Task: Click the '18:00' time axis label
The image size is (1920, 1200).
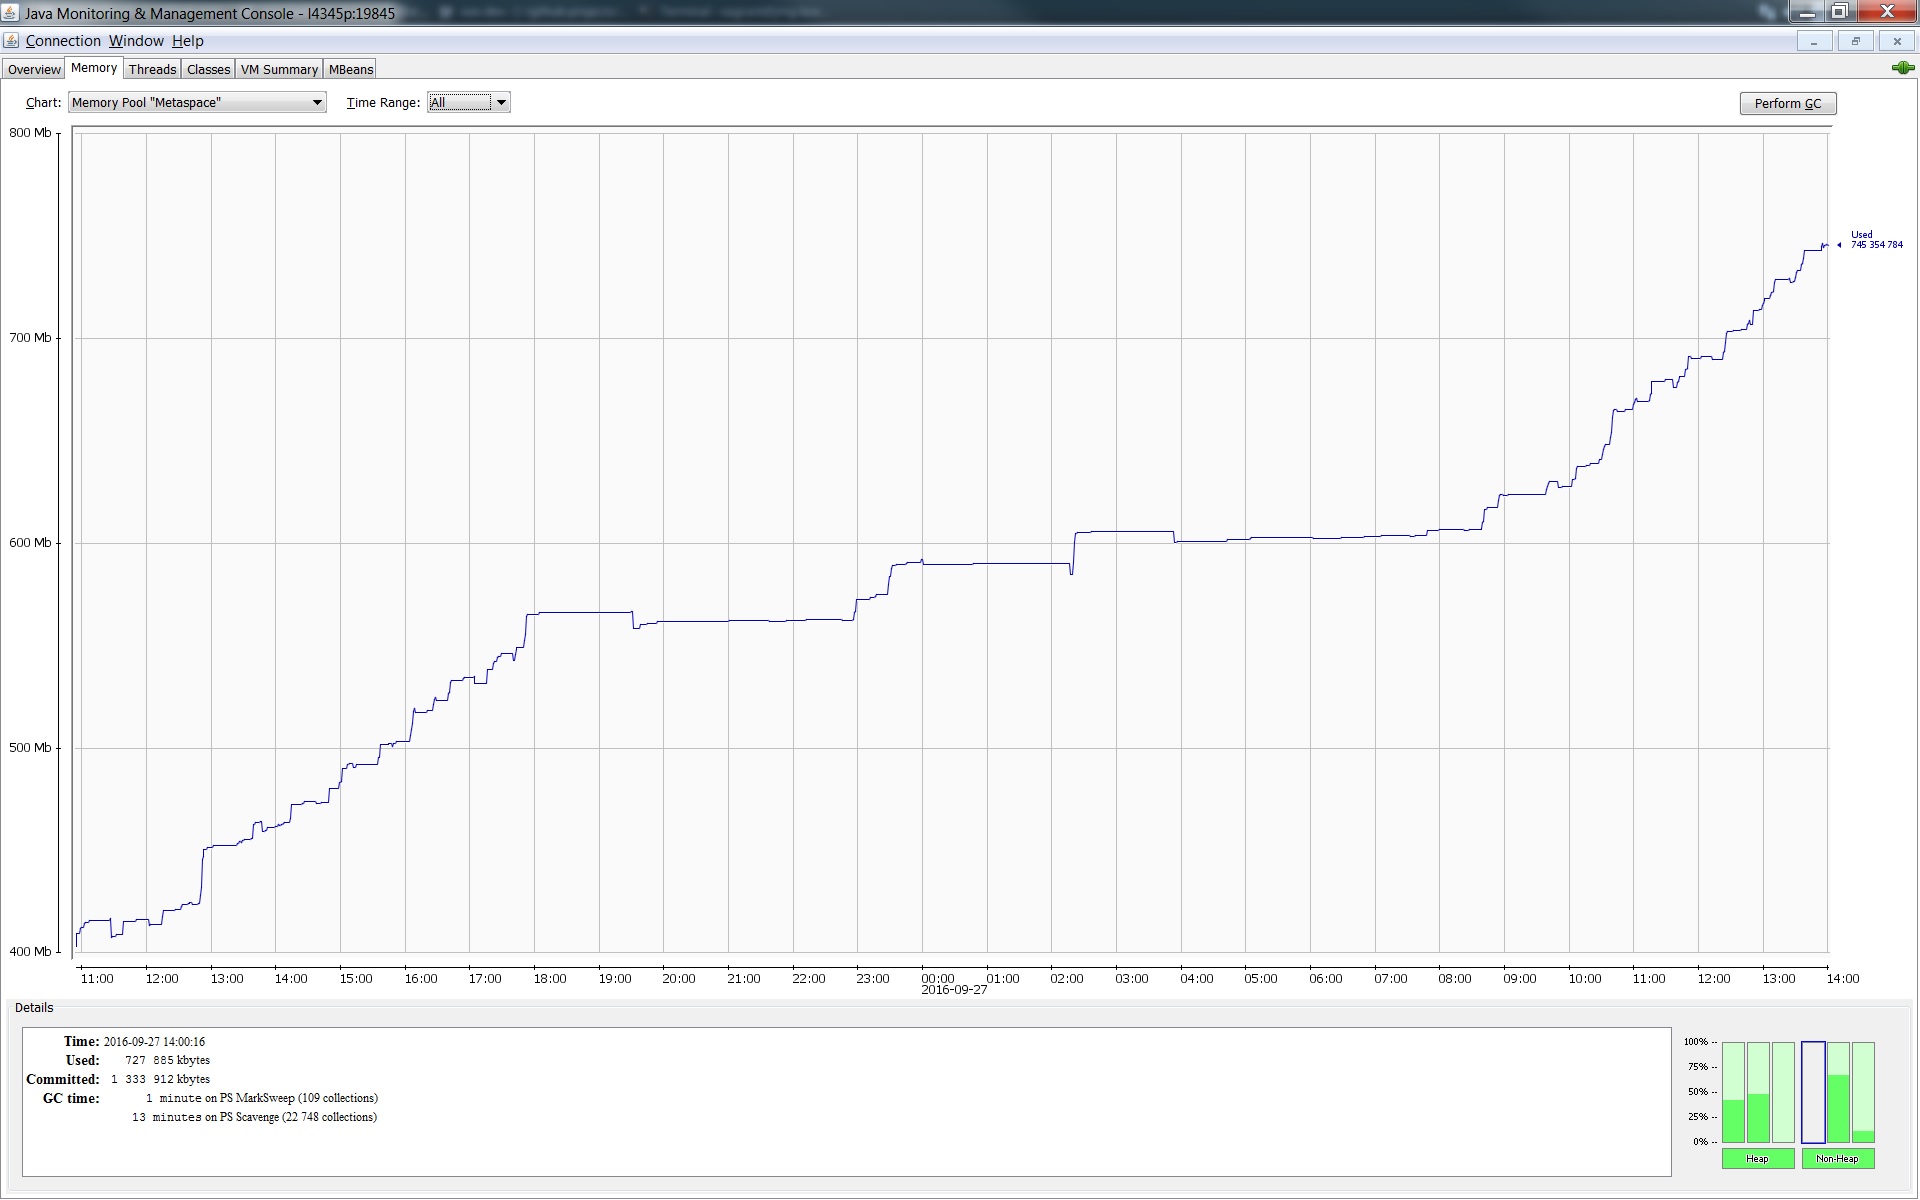Action: [550, 979]
